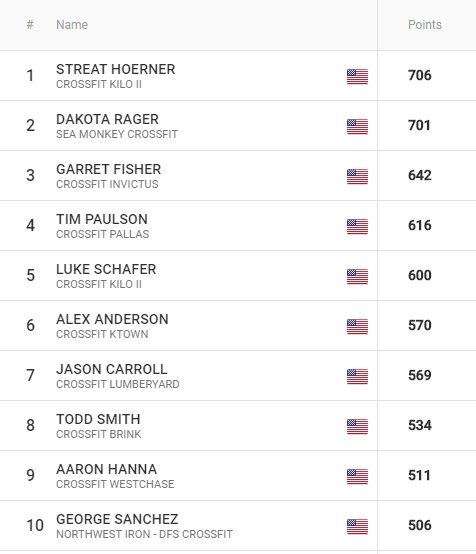
Task: Click AARON HANNA's name
Action: pyautogui.click(x=106, y=469)
